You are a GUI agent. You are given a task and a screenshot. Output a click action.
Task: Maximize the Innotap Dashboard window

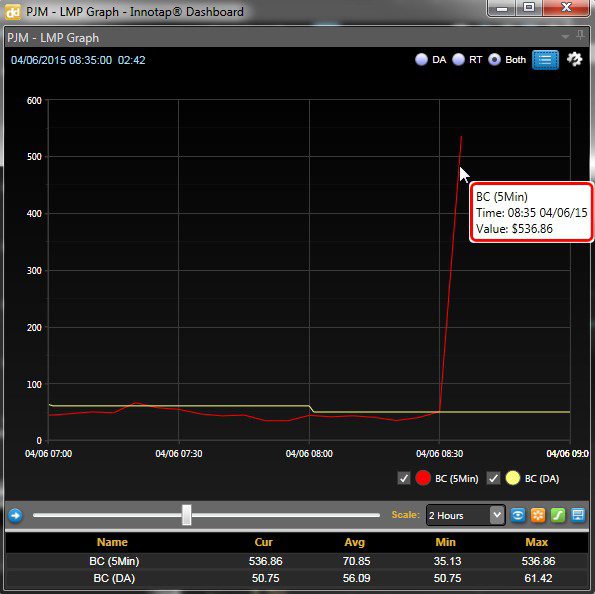click(529, 8)
